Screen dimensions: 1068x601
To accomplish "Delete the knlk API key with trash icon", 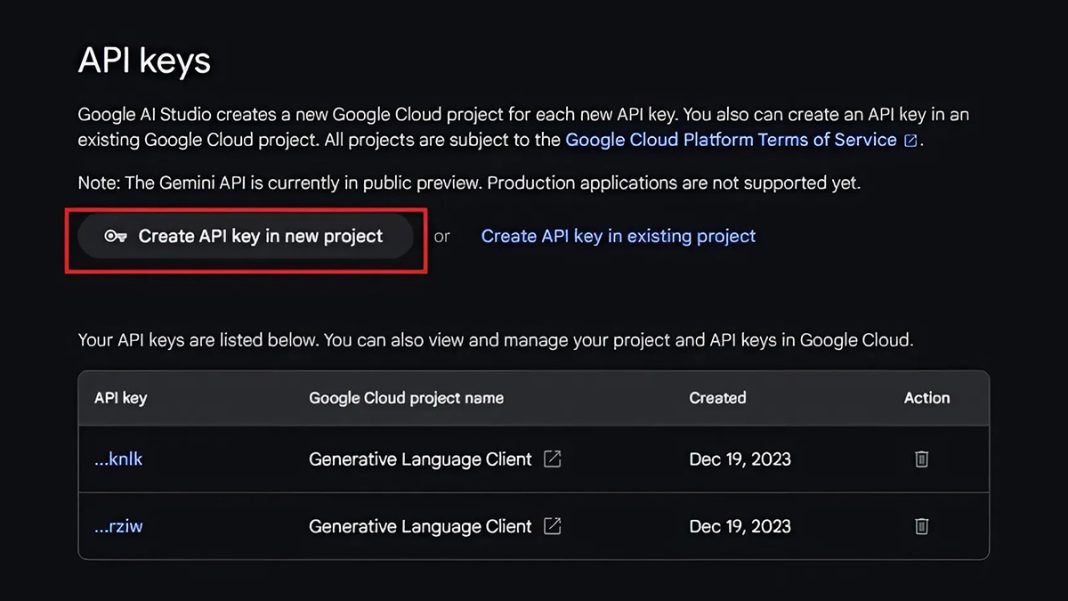I will coord(922,459).
